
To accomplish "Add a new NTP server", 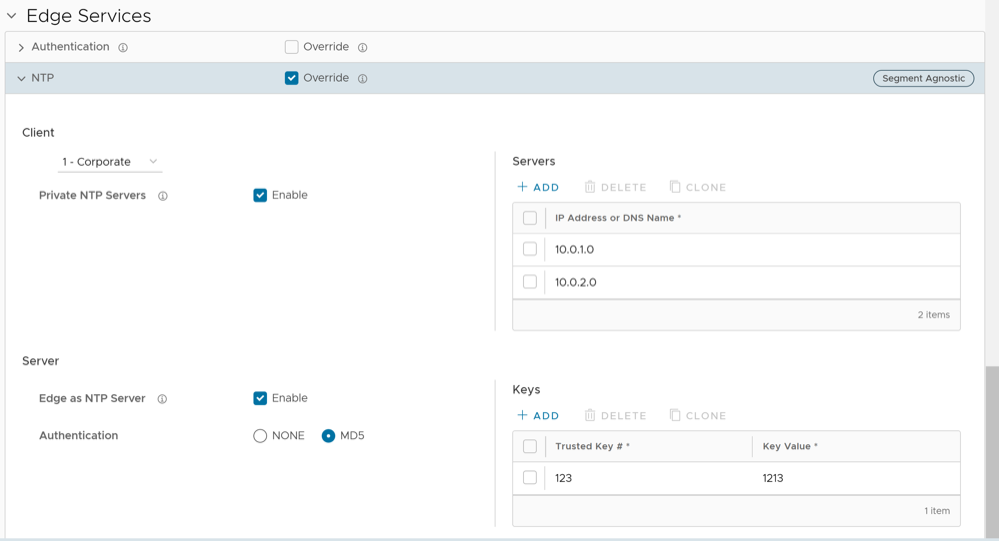I will point(538,187).
